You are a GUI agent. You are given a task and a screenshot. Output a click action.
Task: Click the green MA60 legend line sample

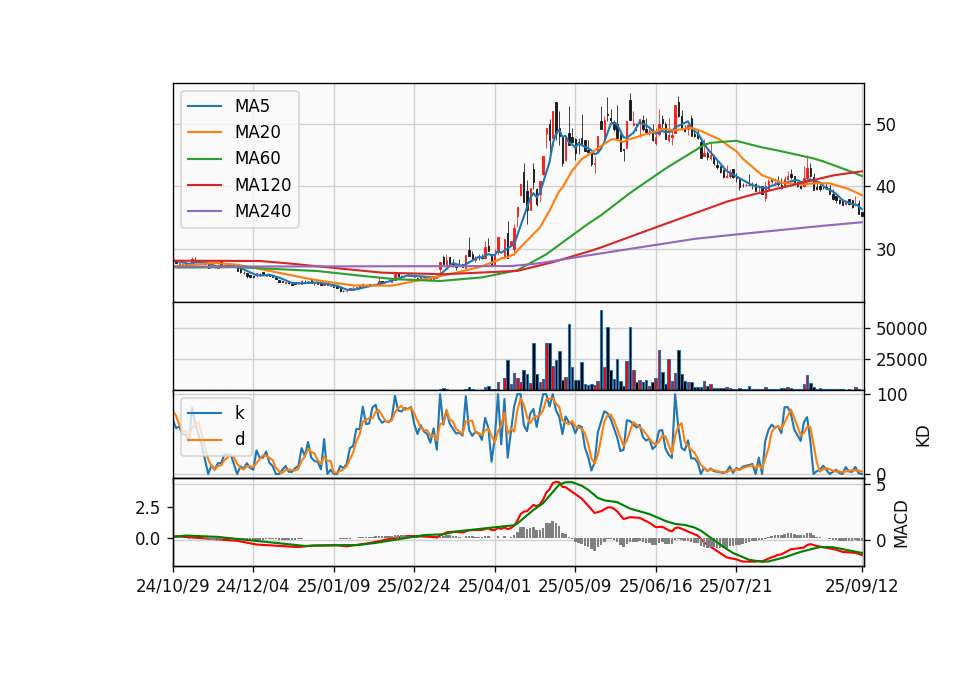point(205,159)
